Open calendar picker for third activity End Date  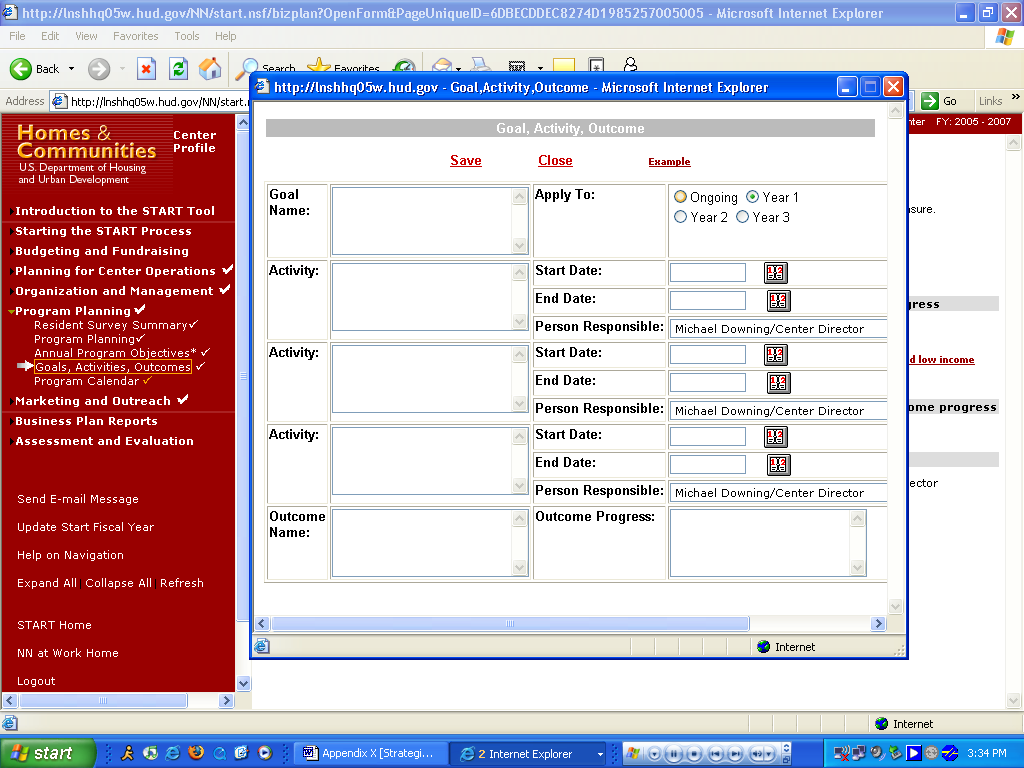[778, 465]
